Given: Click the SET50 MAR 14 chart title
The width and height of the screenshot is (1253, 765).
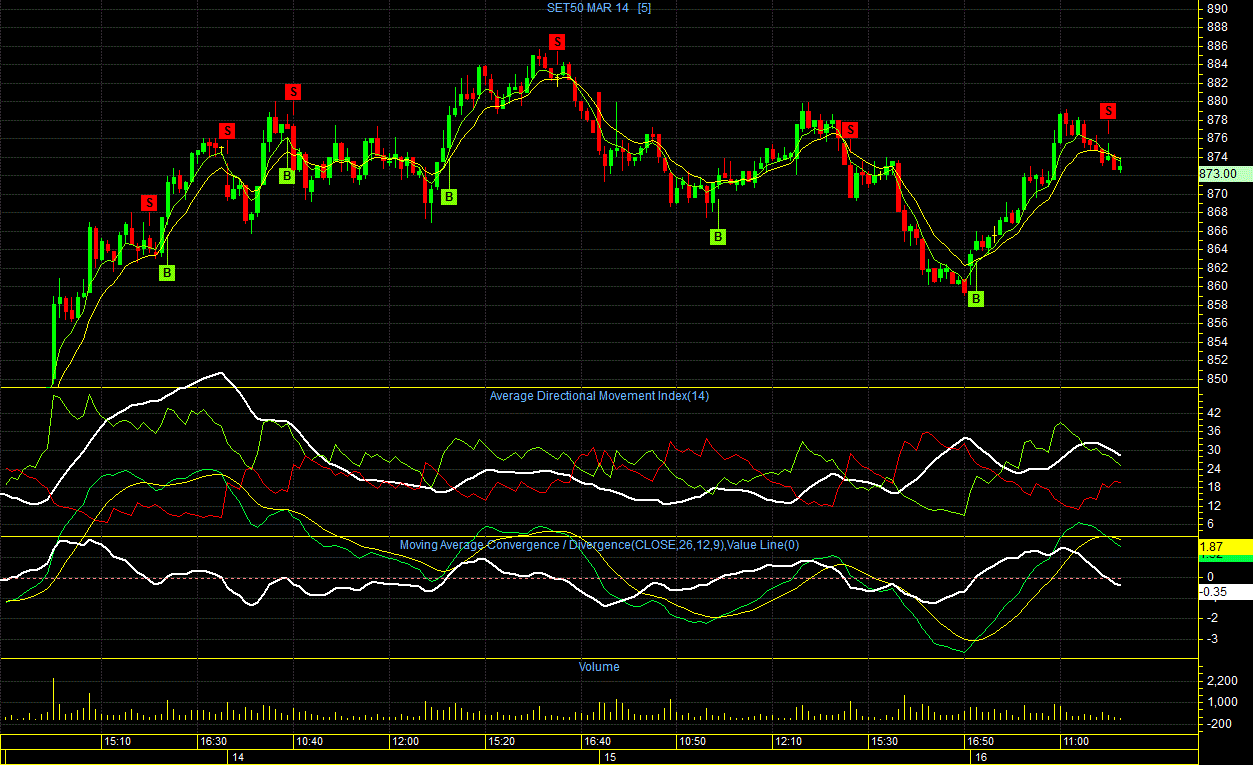Looking at the screenshot, I should (x=598, y=8).
